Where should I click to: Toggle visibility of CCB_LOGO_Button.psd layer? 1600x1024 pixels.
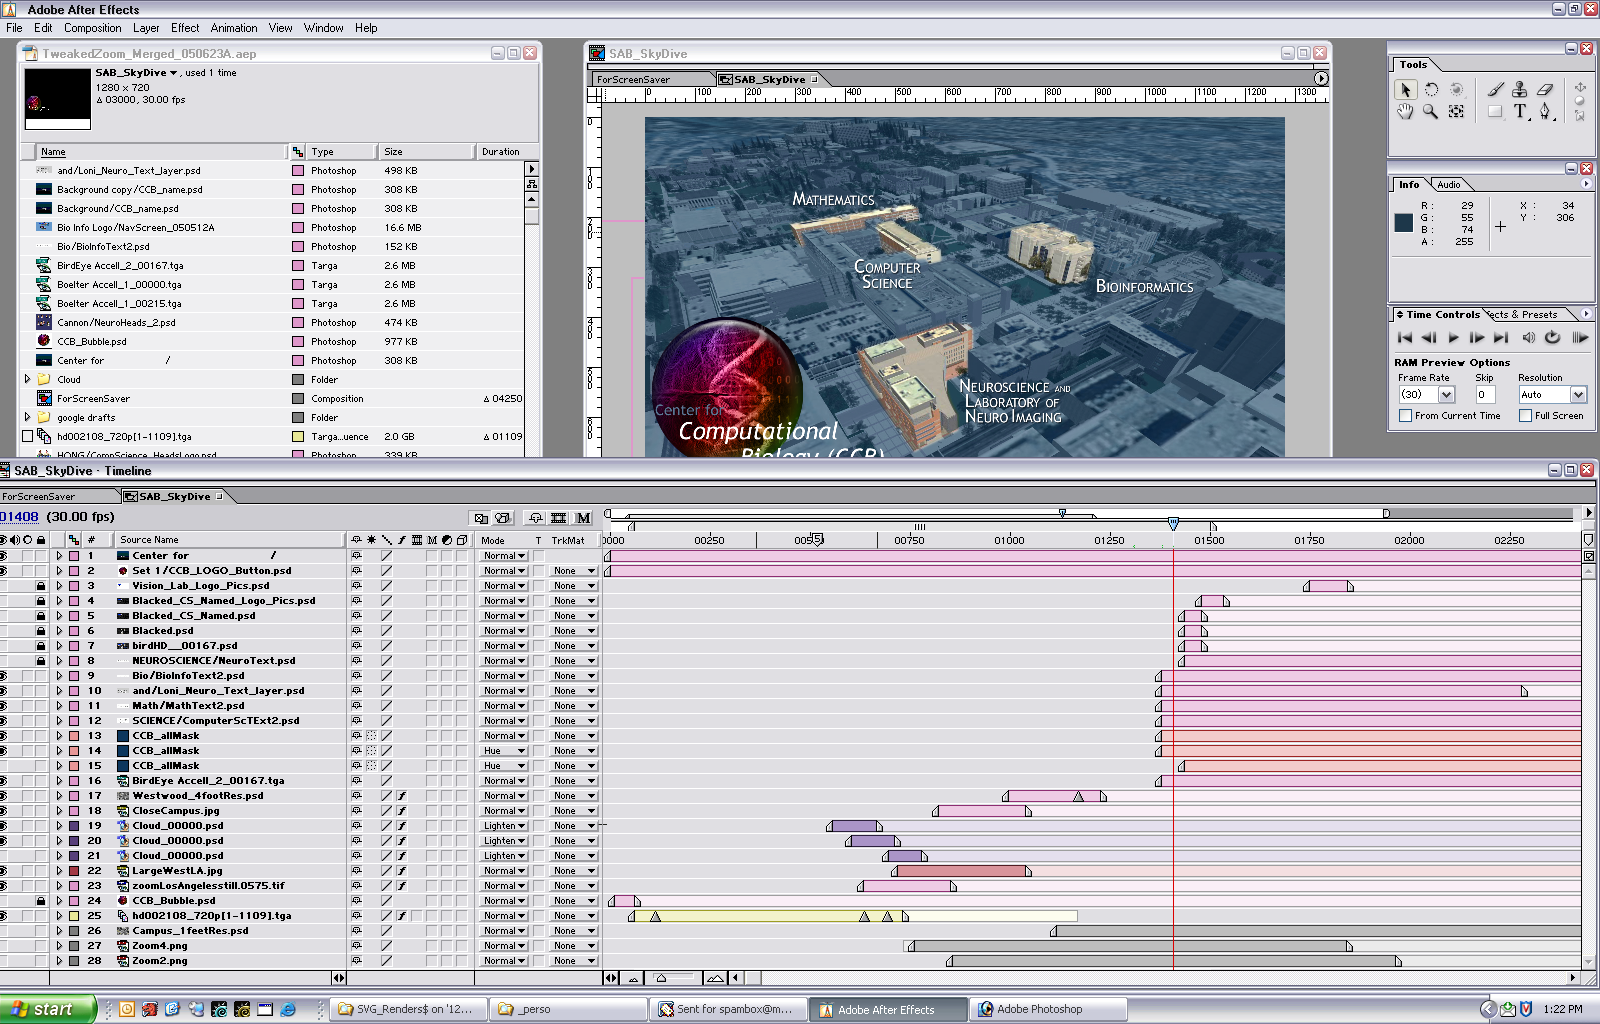pos(4,571)
